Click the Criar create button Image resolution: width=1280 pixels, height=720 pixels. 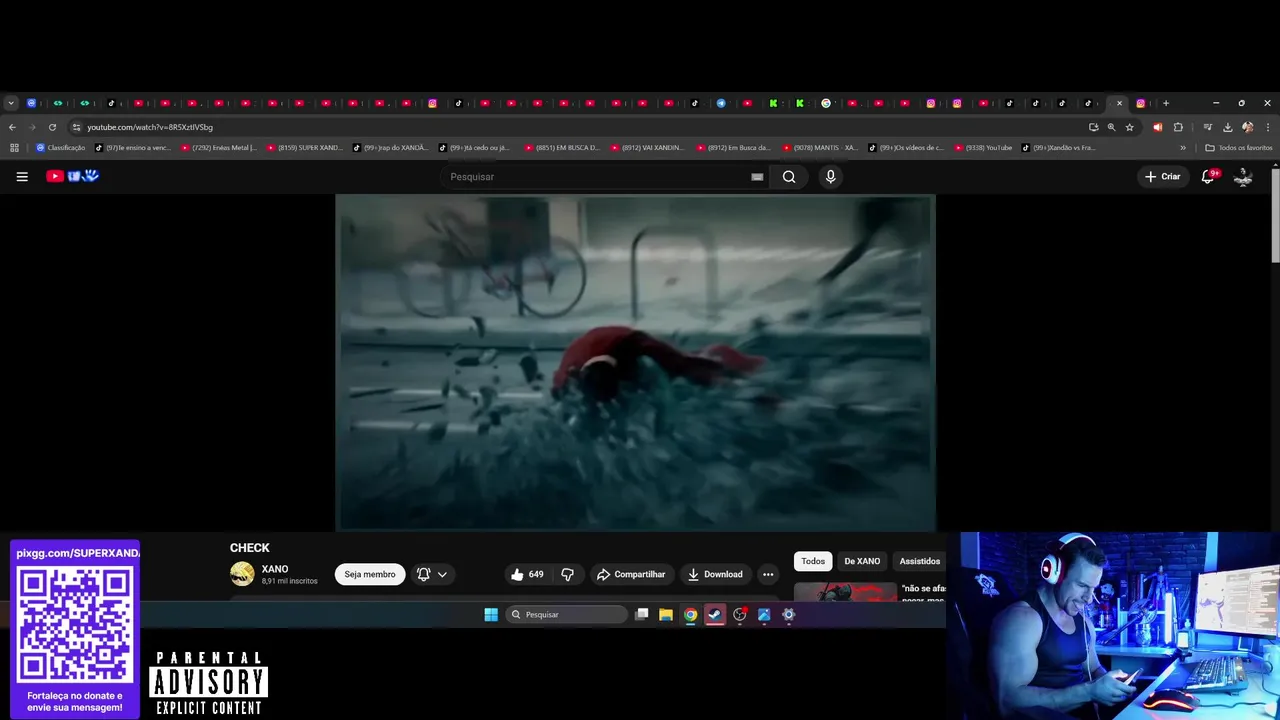click(x=1163, y=177)
